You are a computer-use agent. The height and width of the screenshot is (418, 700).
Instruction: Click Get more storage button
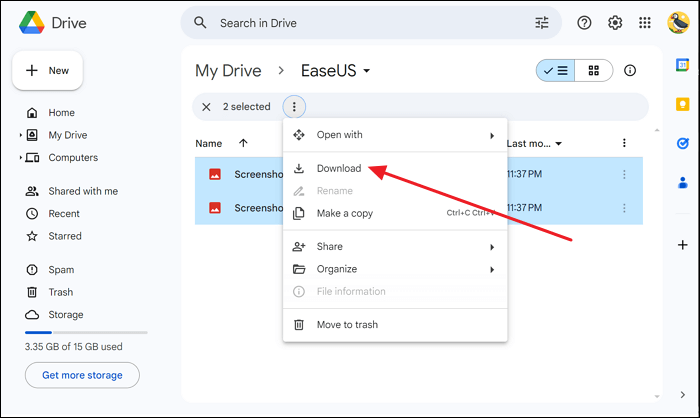(82, 375)
